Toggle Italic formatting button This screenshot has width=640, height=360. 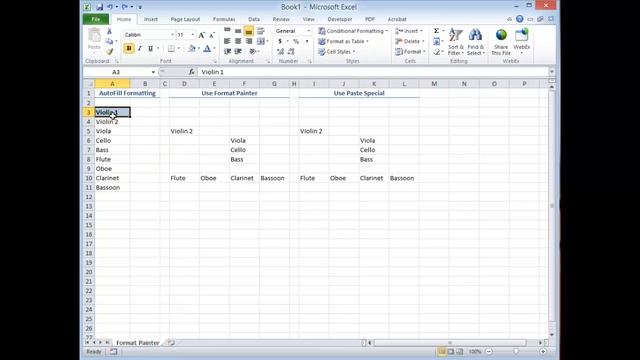(140, 49)
